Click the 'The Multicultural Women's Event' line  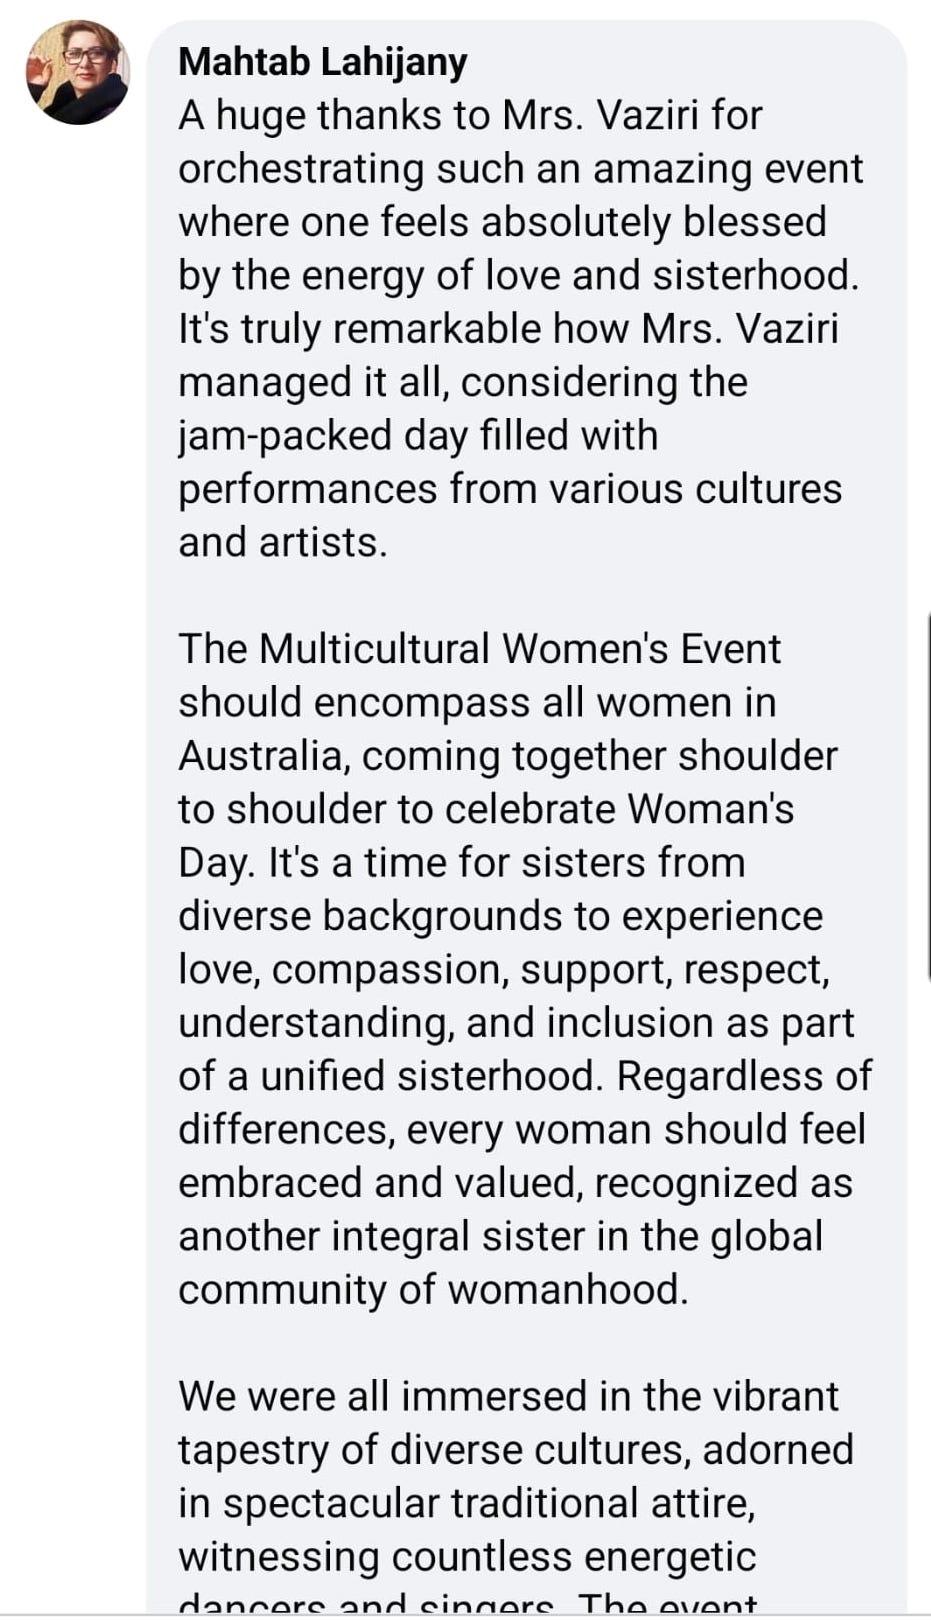pos(479,649)
